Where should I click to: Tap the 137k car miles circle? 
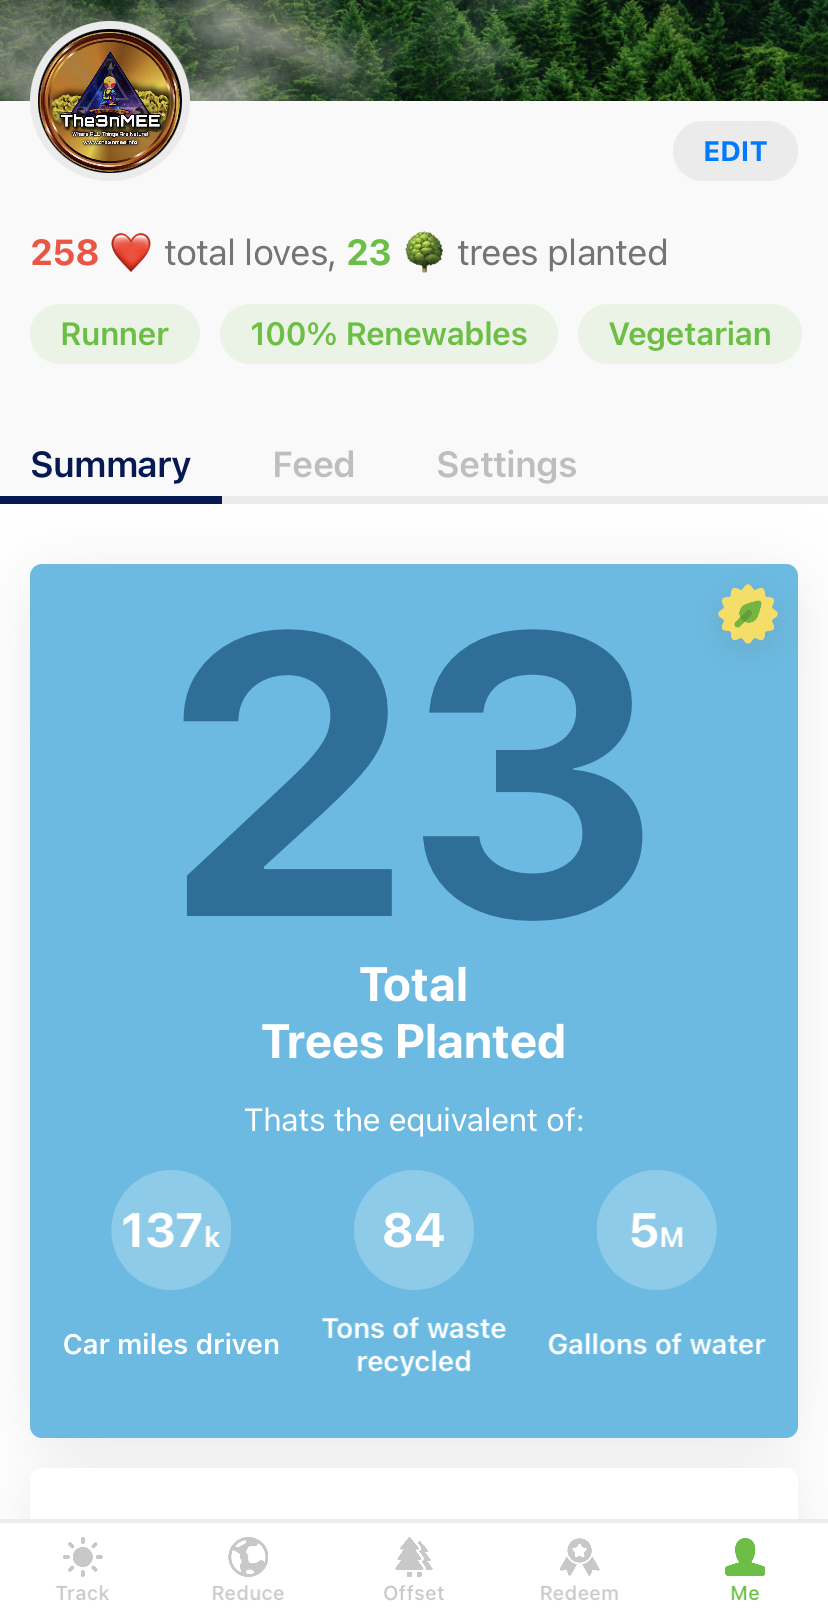click(x=171, y=1230)
